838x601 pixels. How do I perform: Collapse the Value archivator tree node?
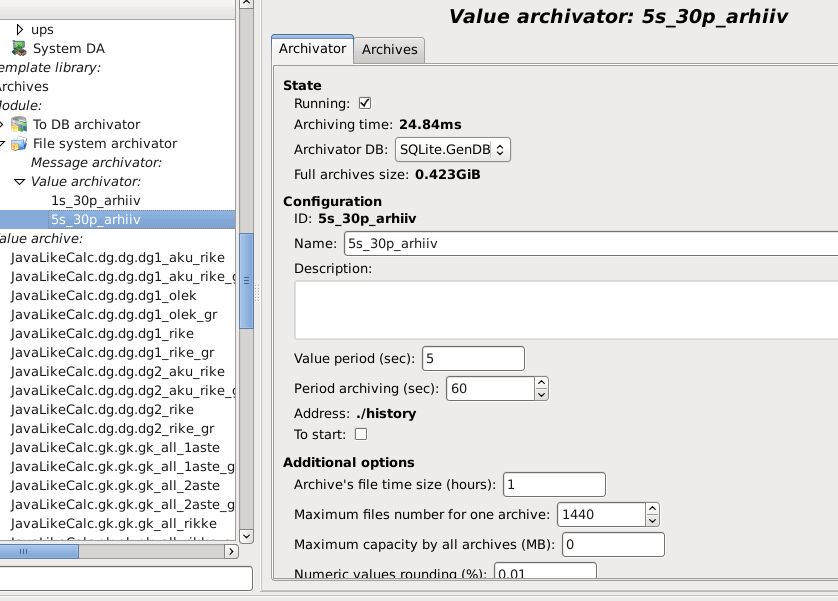pos(19,181)
